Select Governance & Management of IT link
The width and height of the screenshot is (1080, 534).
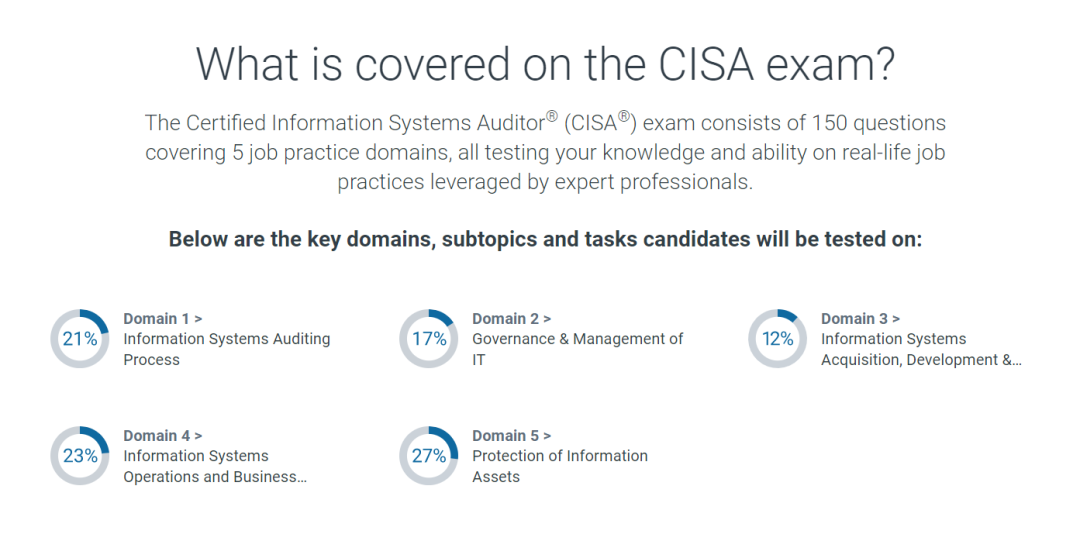tap(578, 349)
